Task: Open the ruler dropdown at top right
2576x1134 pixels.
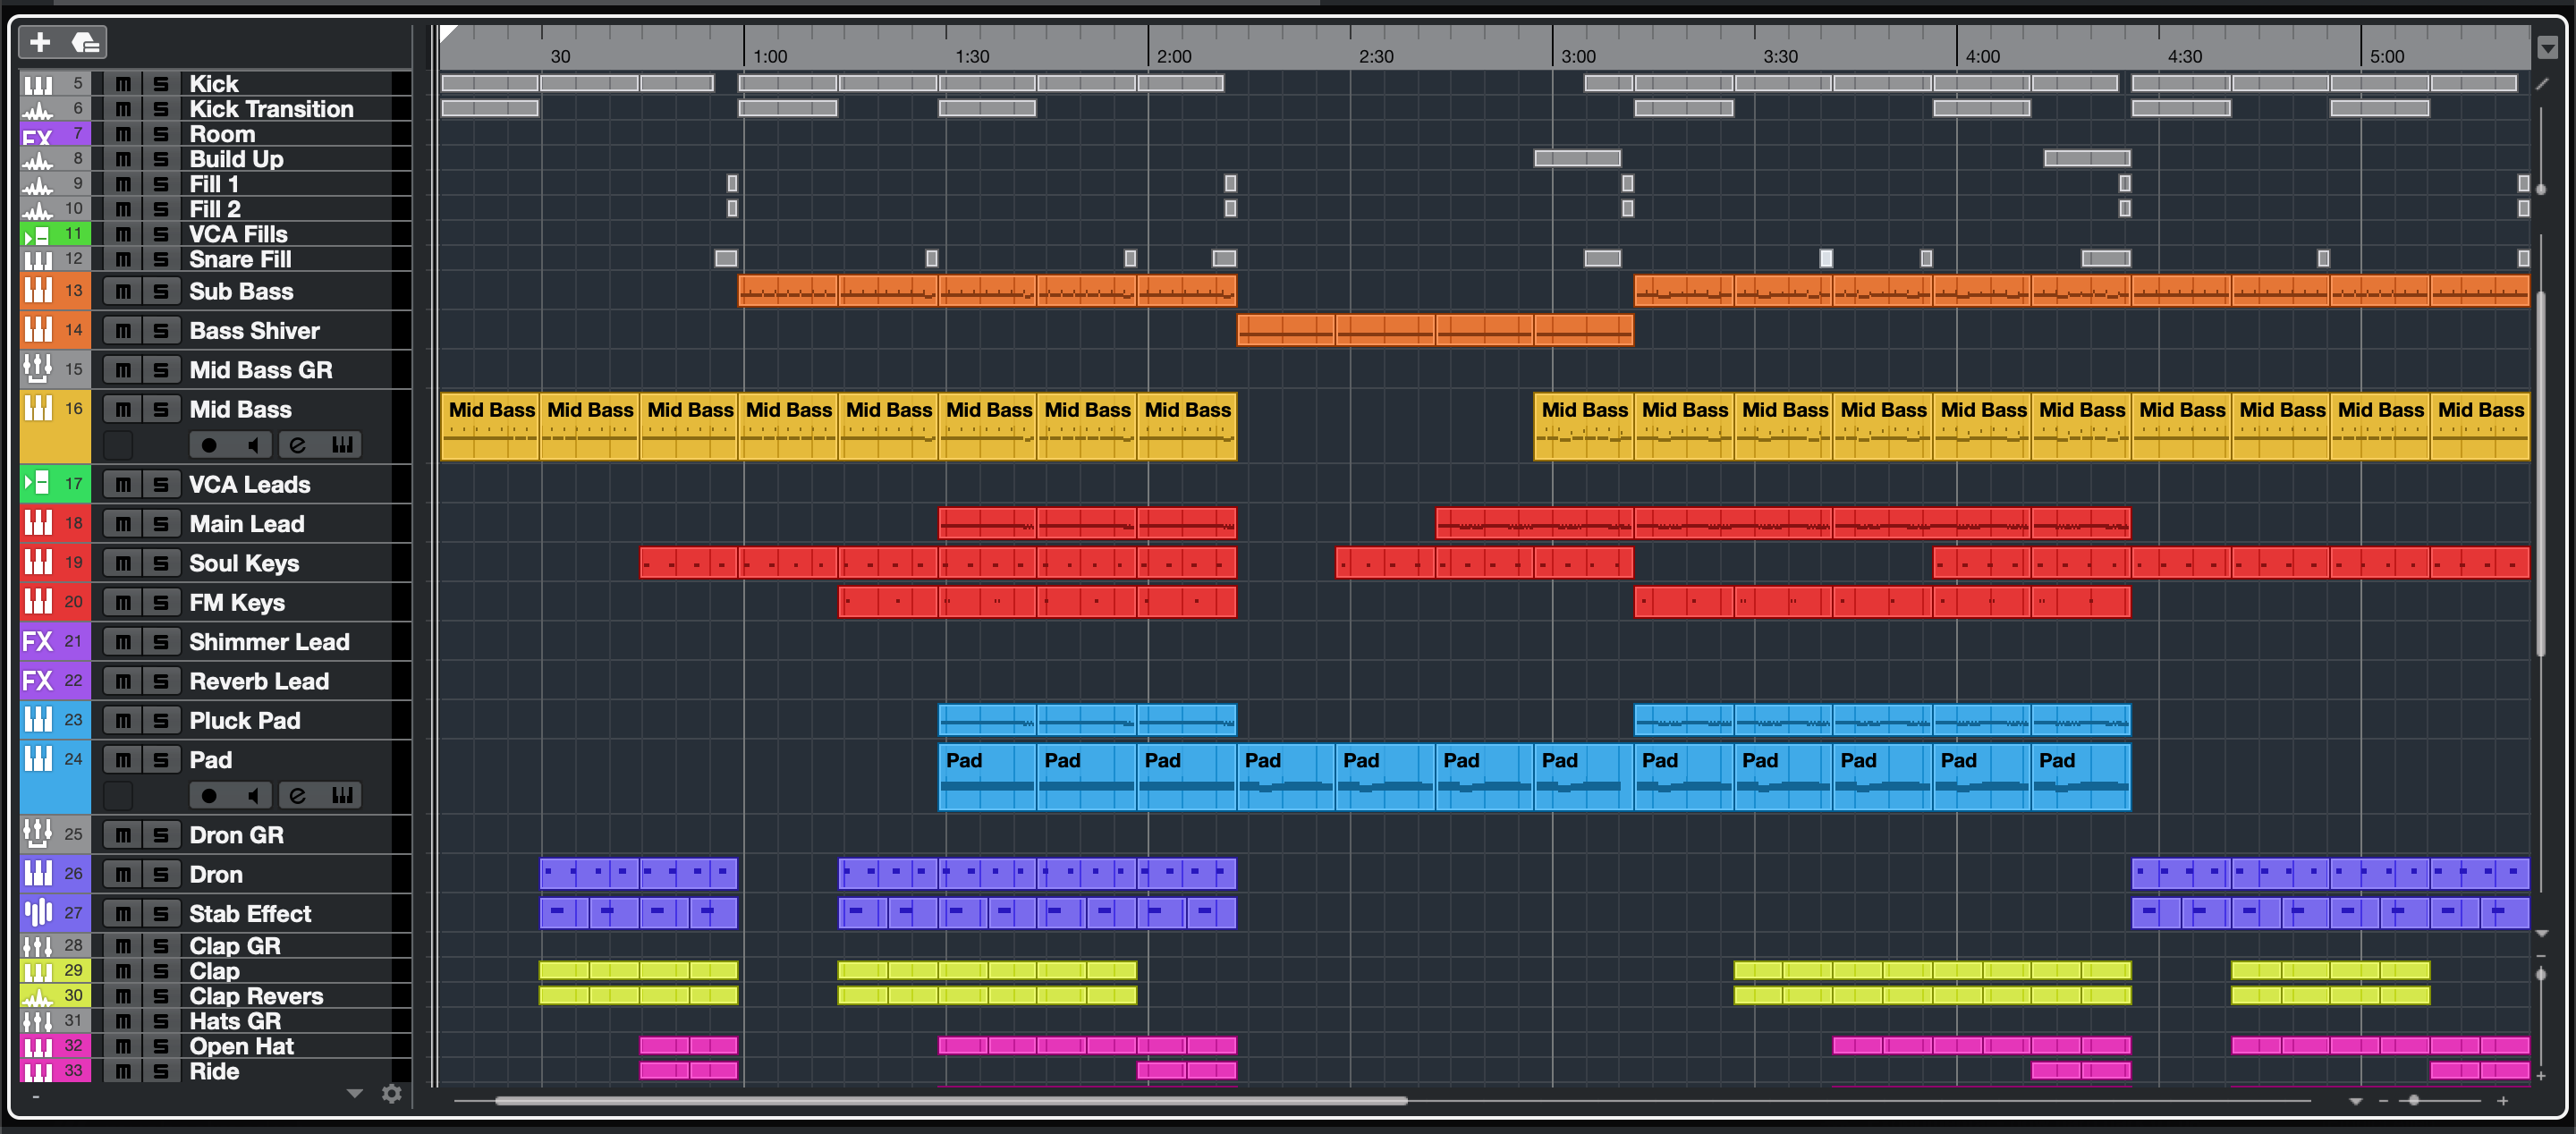Action: click(x=2547, y=47)
